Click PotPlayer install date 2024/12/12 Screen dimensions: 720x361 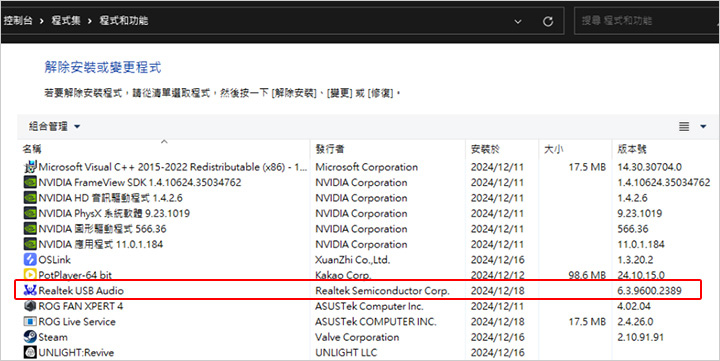coord(497,275)
